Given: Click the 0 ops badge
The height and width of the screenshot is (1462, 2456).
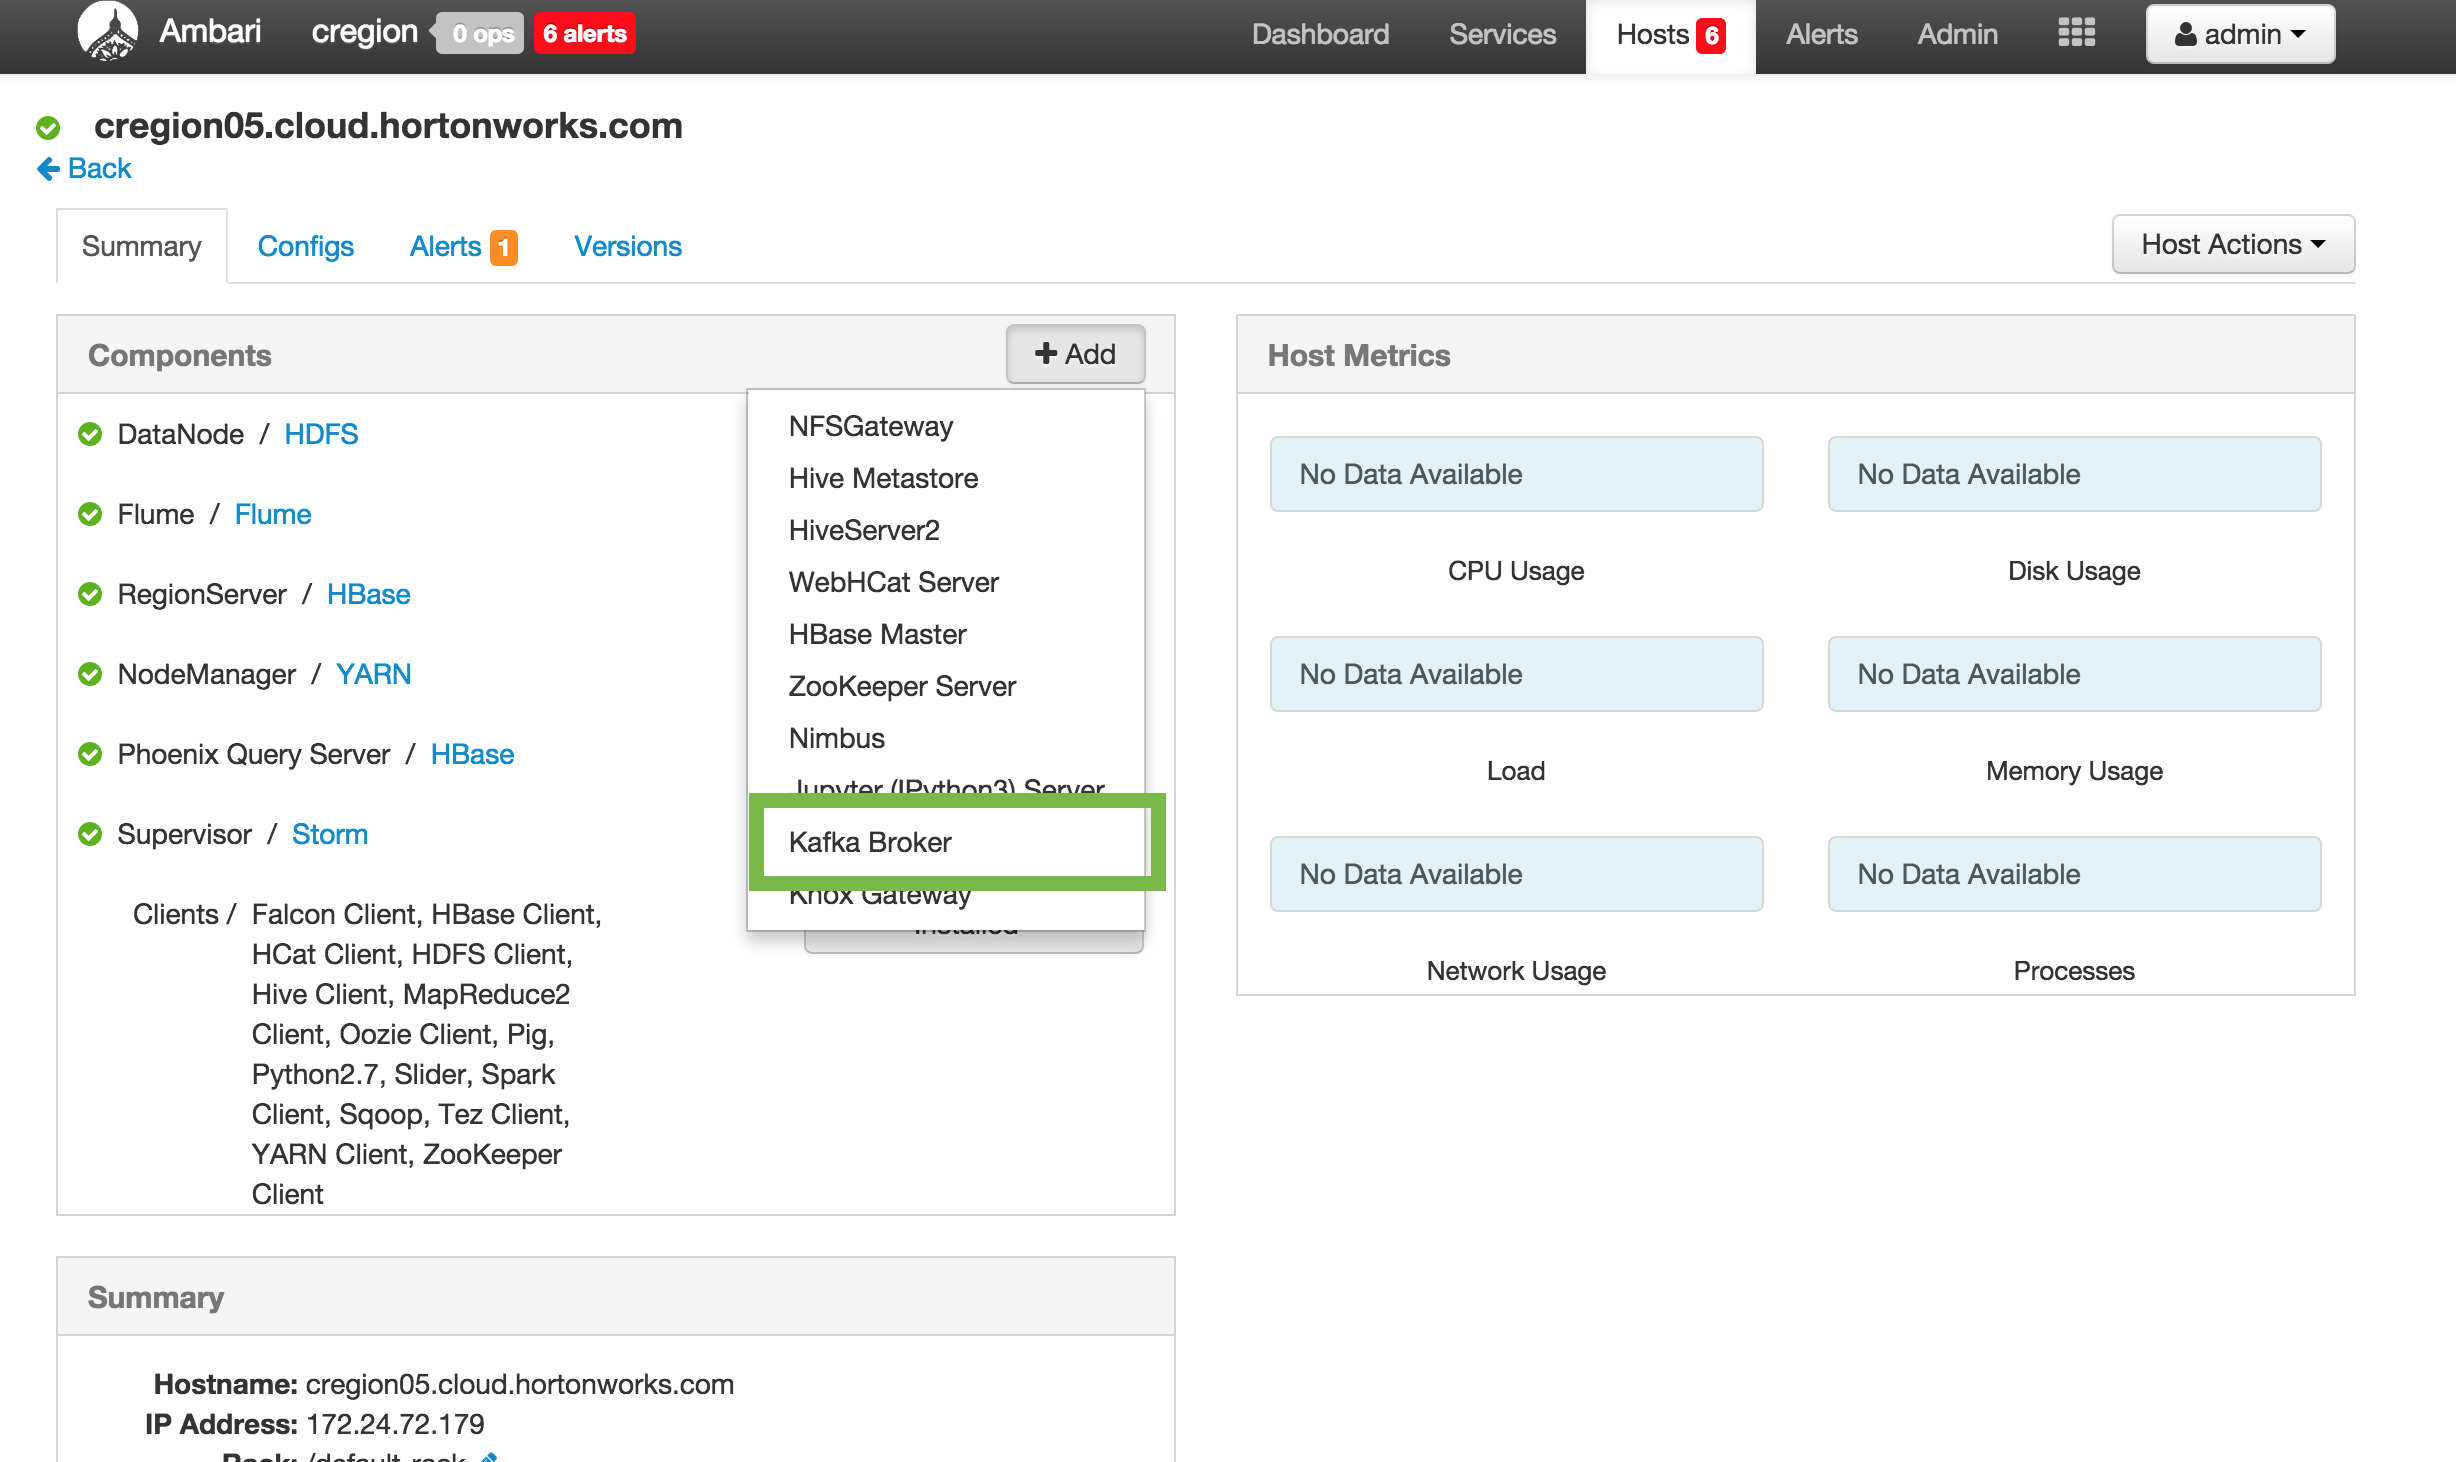Looking at the screenshot, I should click(479, 33).
